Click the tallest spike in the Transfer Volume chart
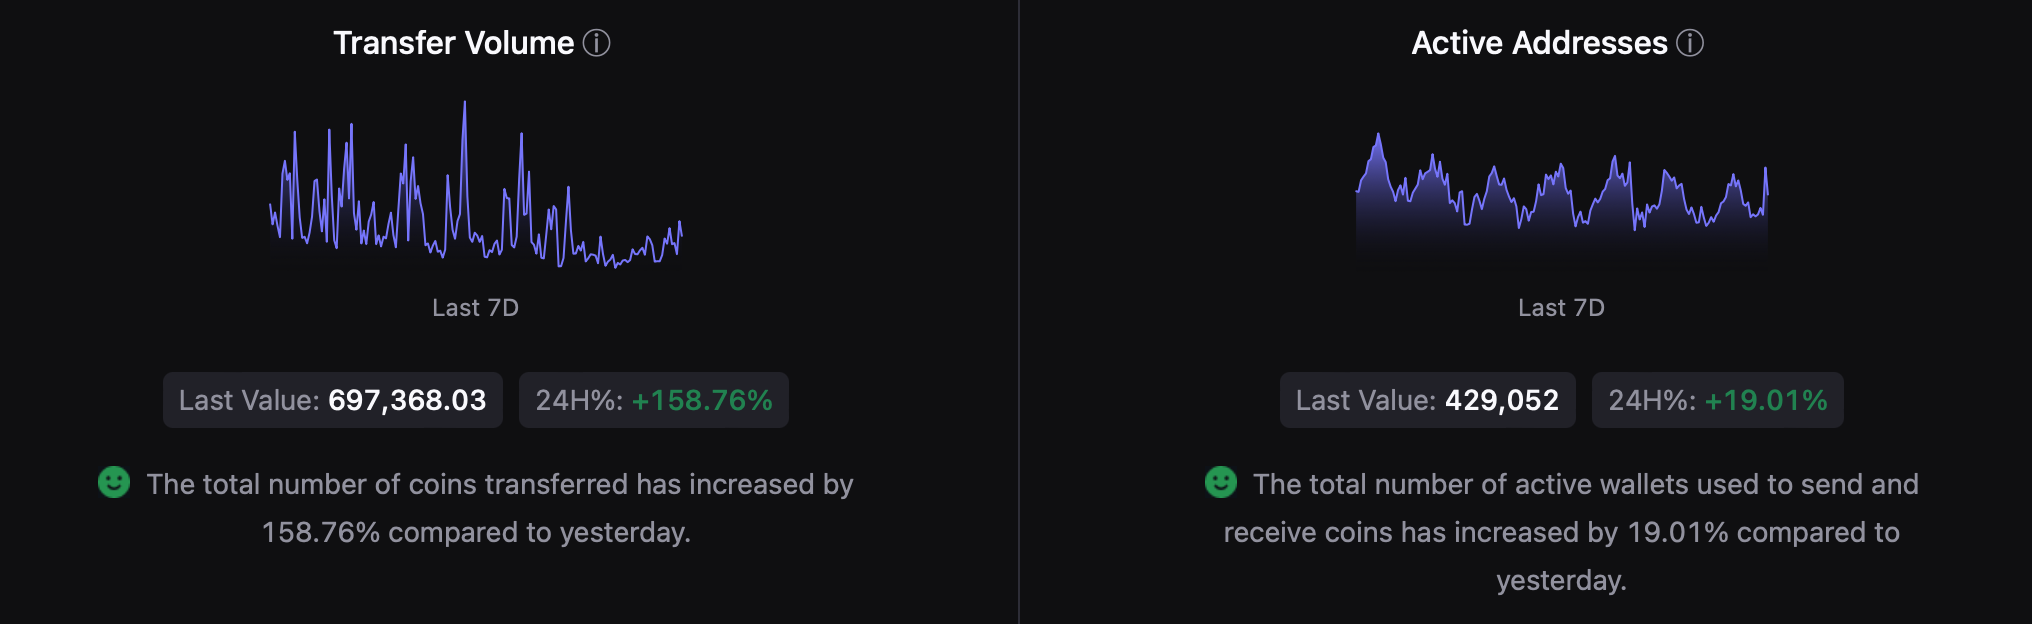 click(x=464, y=103)
